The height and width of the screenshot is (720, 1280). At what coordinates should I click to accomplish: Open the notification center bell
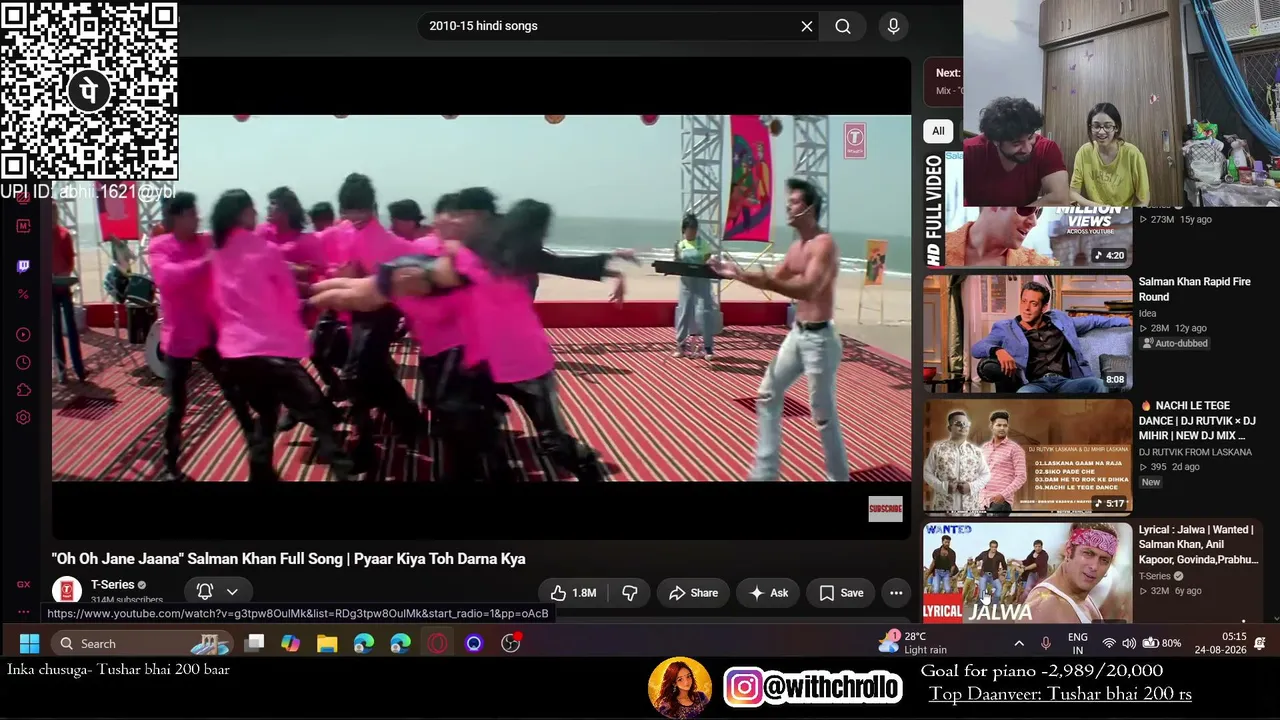pos(1260,644)
